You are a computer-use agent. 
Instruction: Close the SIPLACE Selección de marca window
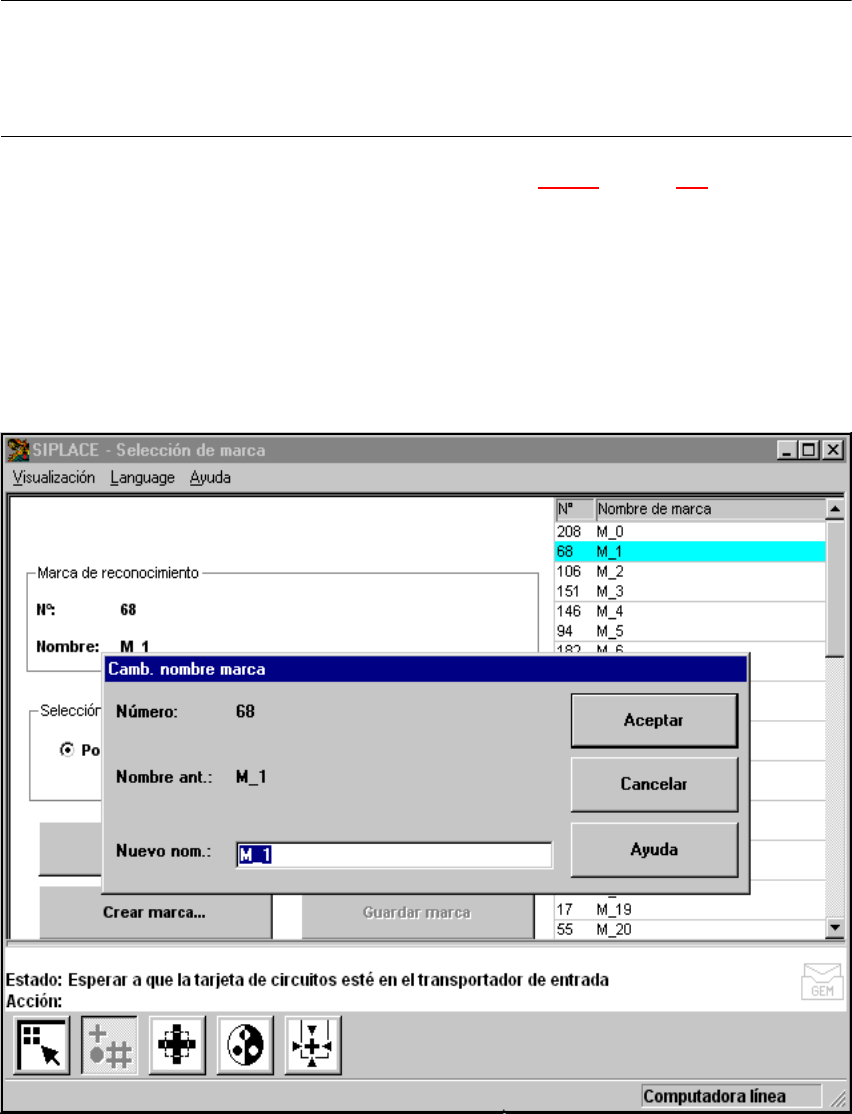tap(833, 450)
